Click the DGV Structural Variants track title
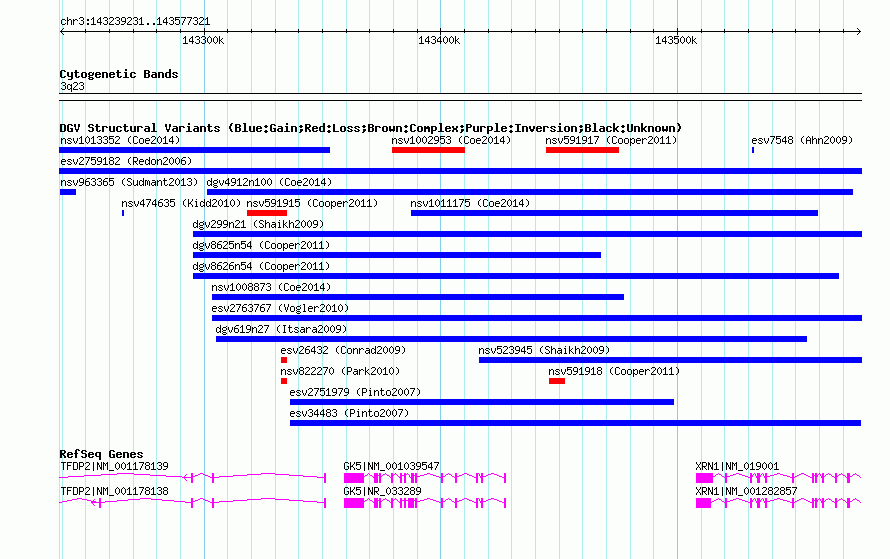Image resolution: width=890 pixels, height=559 pixels. [x=371, y=128]
